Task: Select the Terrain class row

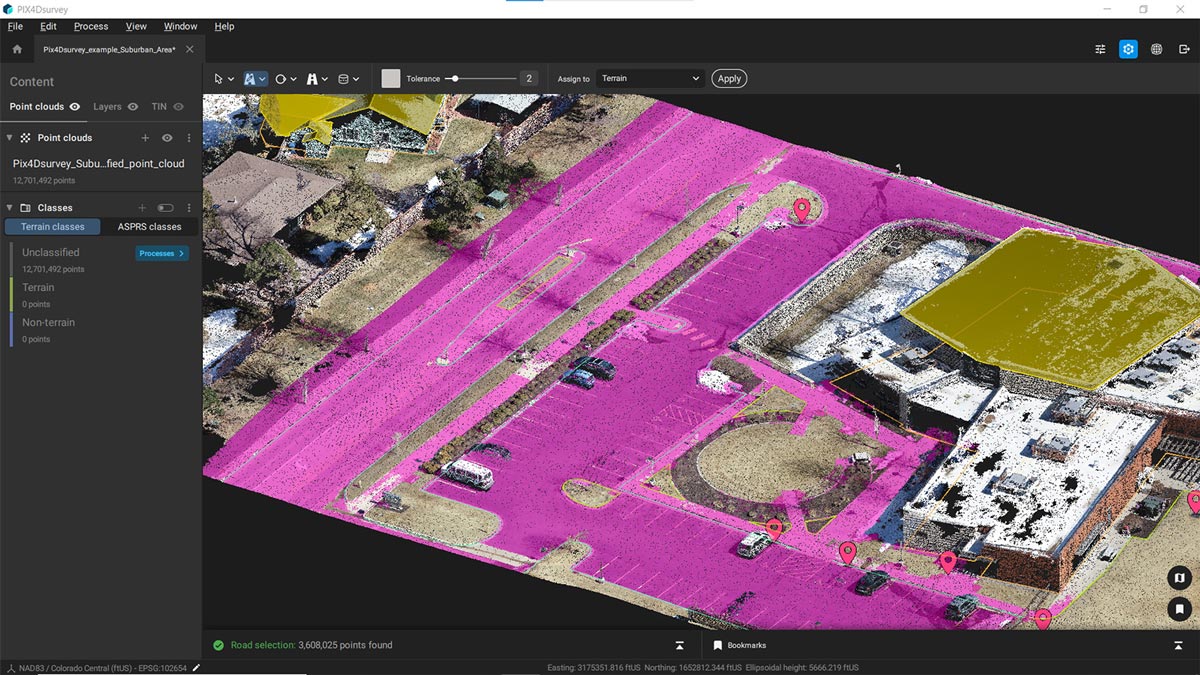Action: click(x=100, y=295)
